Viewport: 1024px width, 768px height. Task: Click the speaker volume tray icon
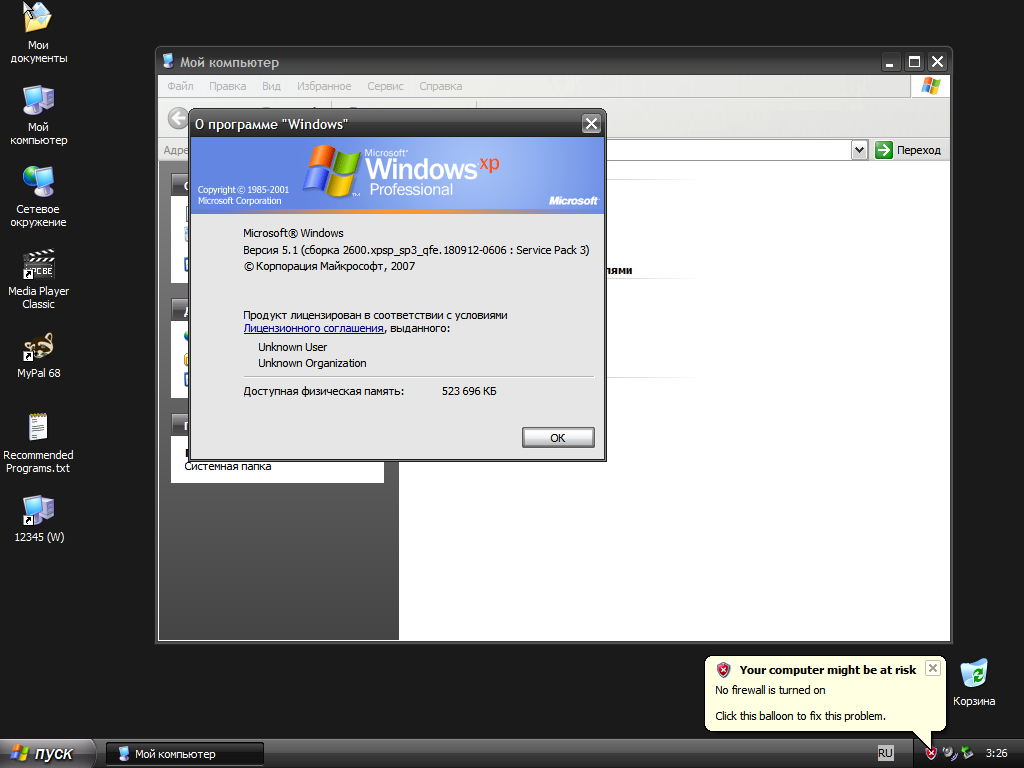click(949, 753)
